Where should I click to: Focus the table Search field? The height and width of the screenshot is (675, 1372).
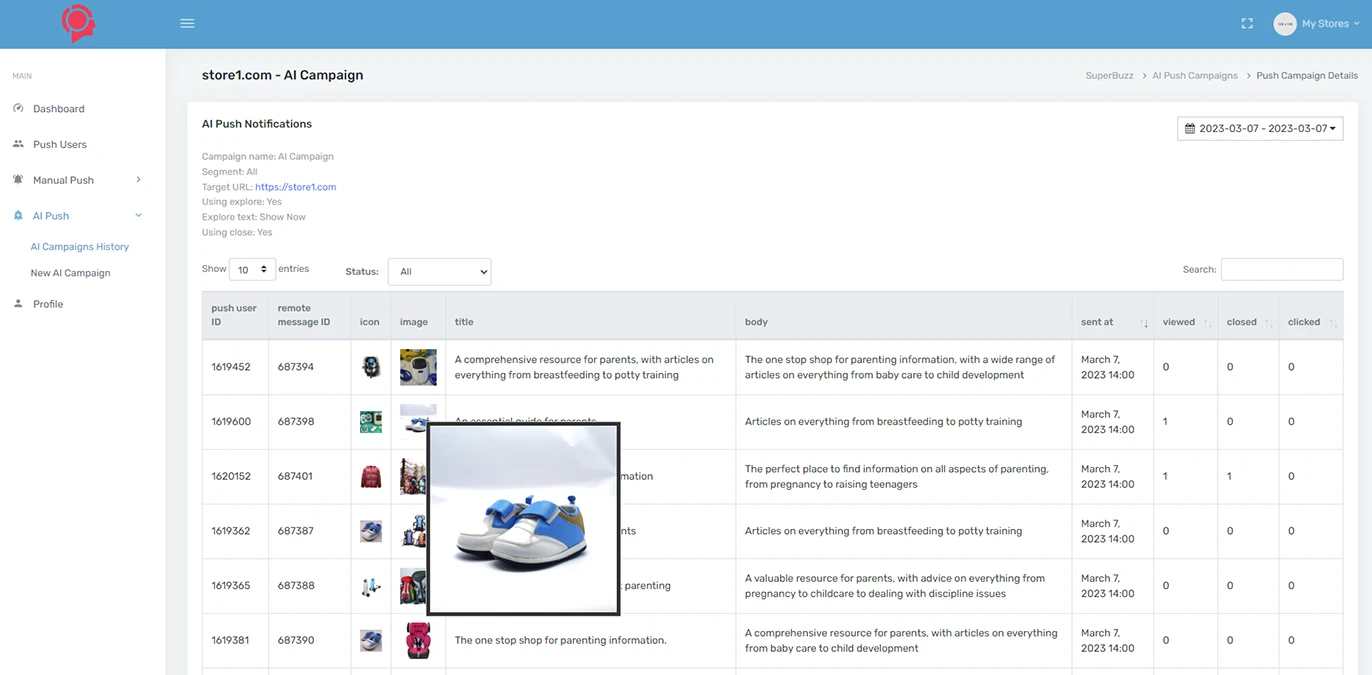[x=1282, y=269]
